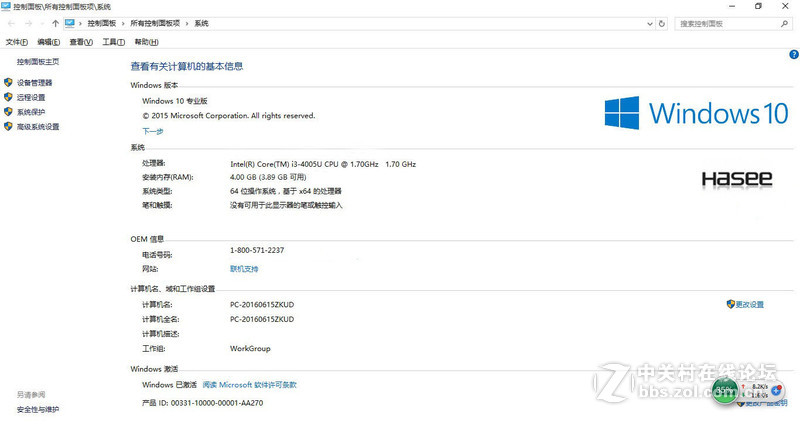Click the Hasee OEM logo
800x426 pixels.
coord(737,179)
